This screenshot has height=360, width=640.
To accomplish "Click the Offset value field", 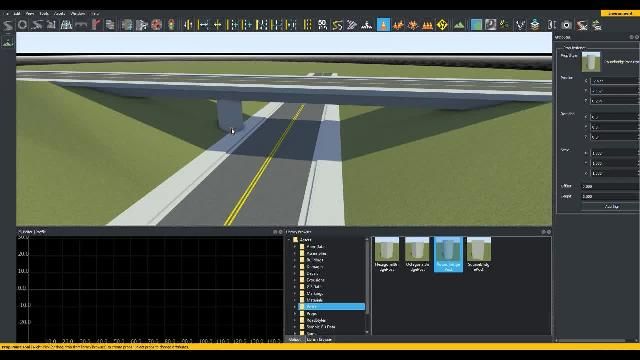I will 610,186.
